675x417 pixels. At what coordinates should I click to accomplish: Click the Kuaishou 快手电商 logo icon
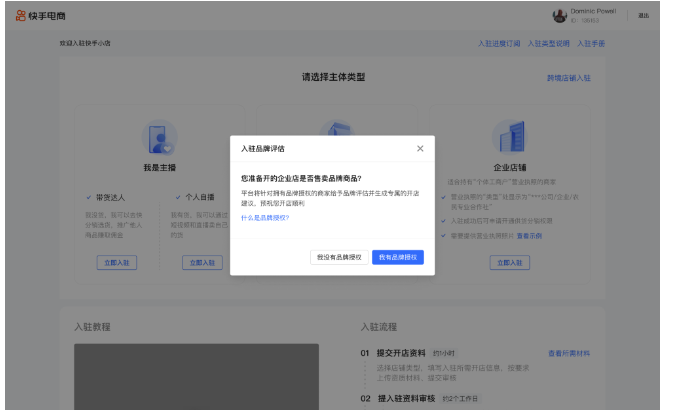coord(21,15)
